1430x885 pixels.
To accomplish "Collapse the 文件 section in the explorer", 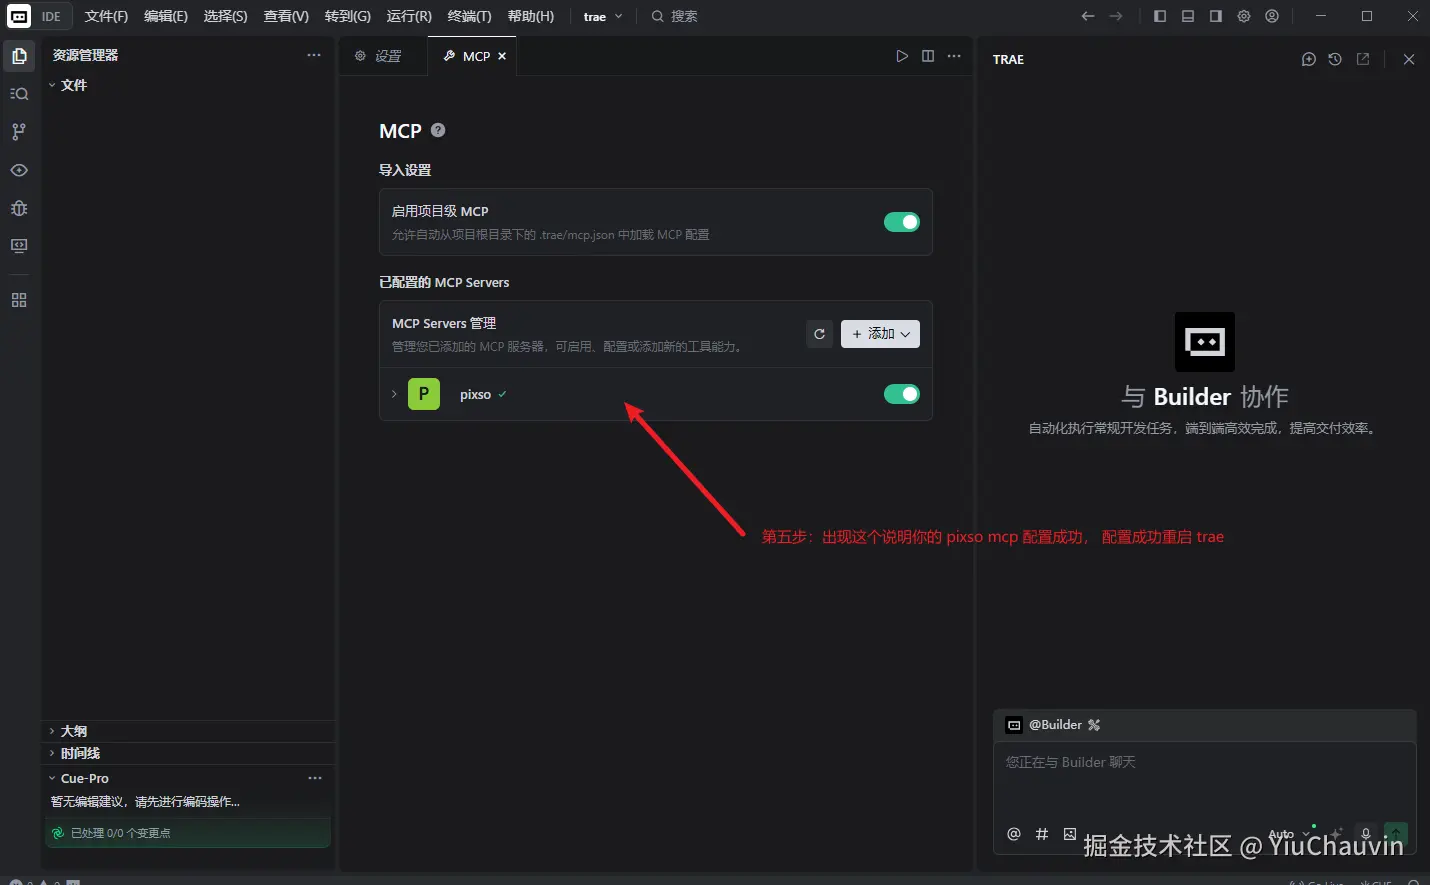I will click(188, 85).
